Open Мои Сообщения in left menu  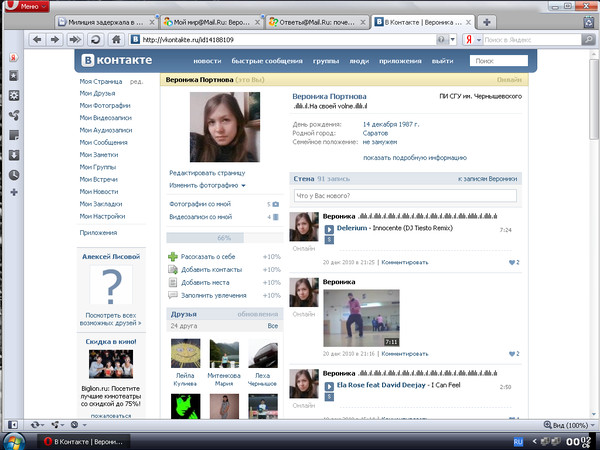coord(103,142)
